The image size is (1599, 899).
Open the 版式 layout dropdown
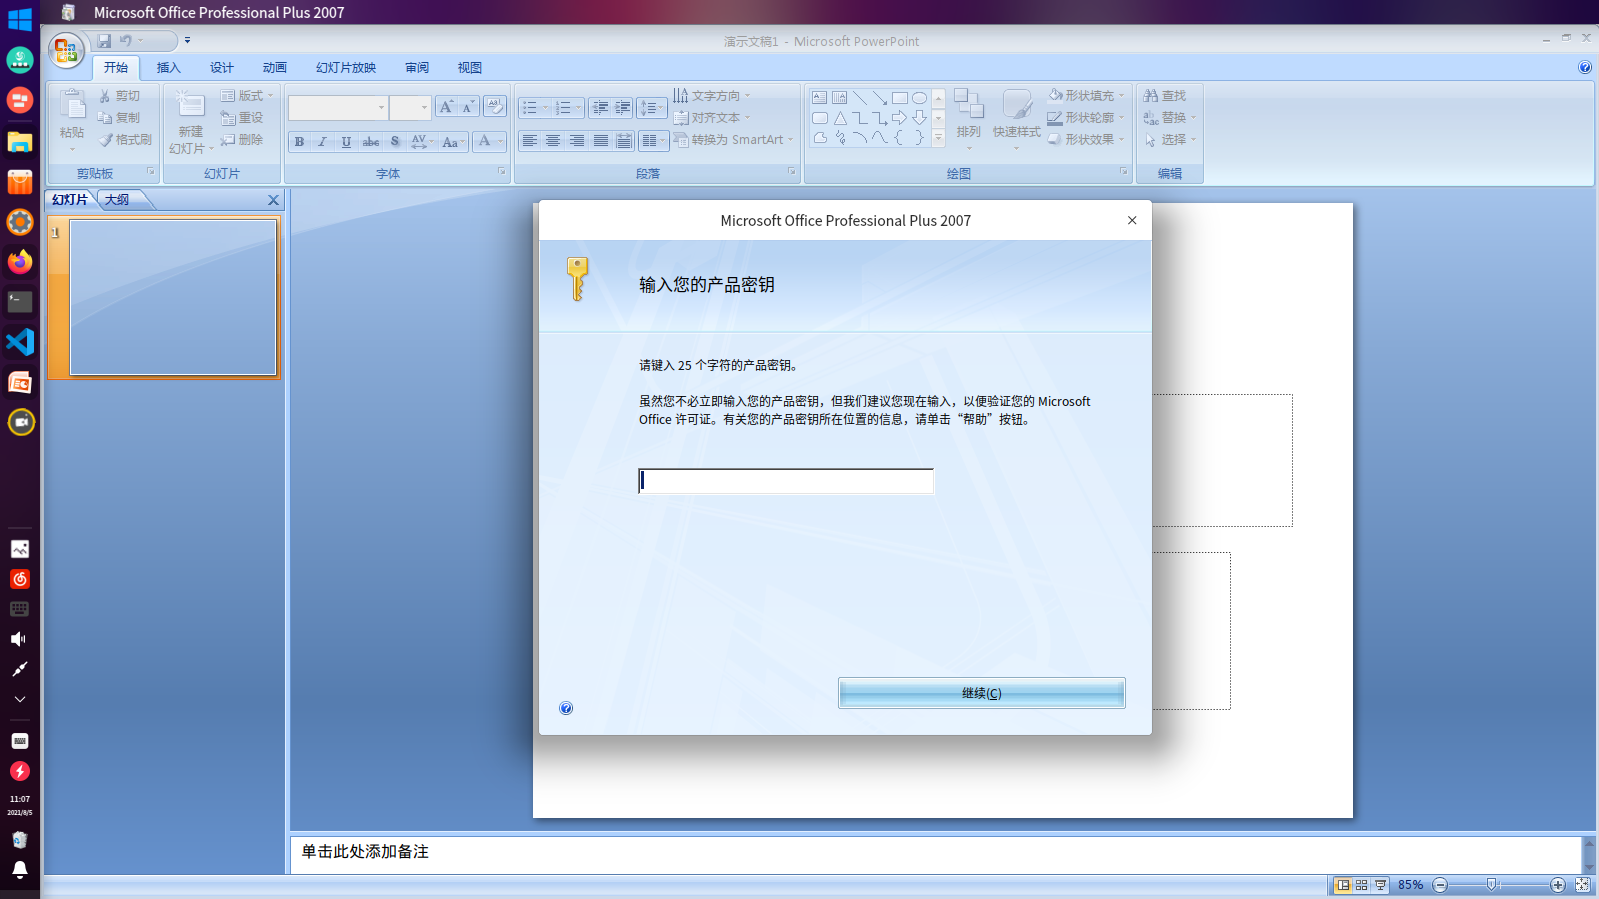(x=247, y=96)
